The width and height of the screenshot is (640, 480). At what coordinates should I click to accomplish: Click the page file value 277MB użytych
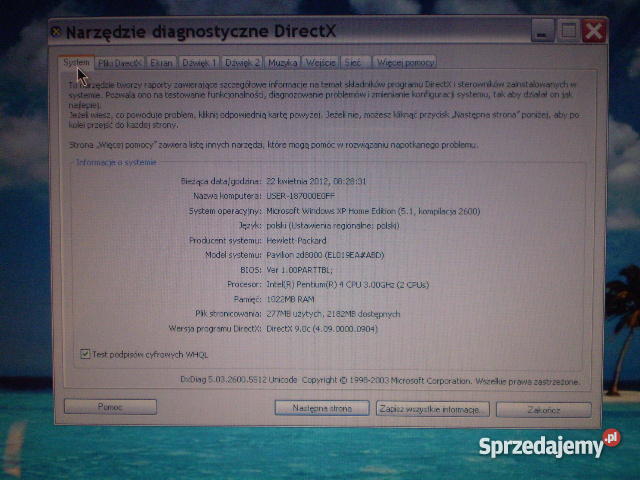(333, 314)
